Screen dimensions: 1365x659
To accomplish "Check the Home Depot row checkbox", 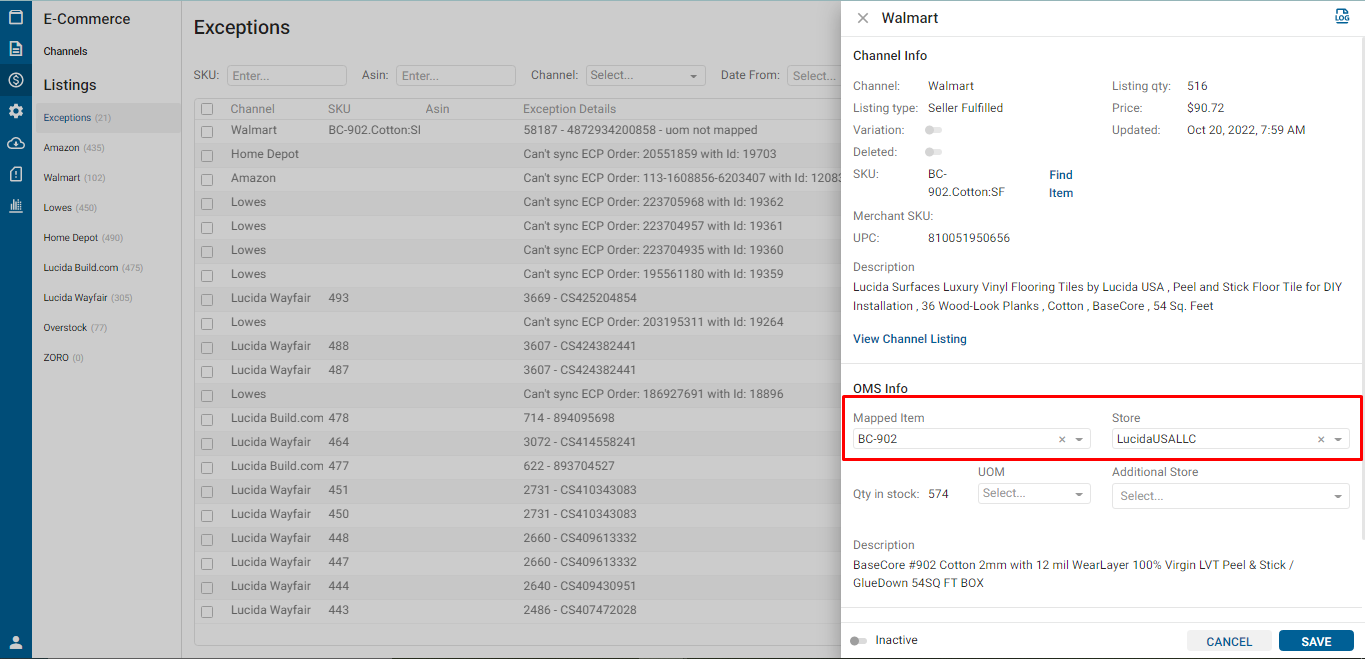I will [x=207, y=155].
